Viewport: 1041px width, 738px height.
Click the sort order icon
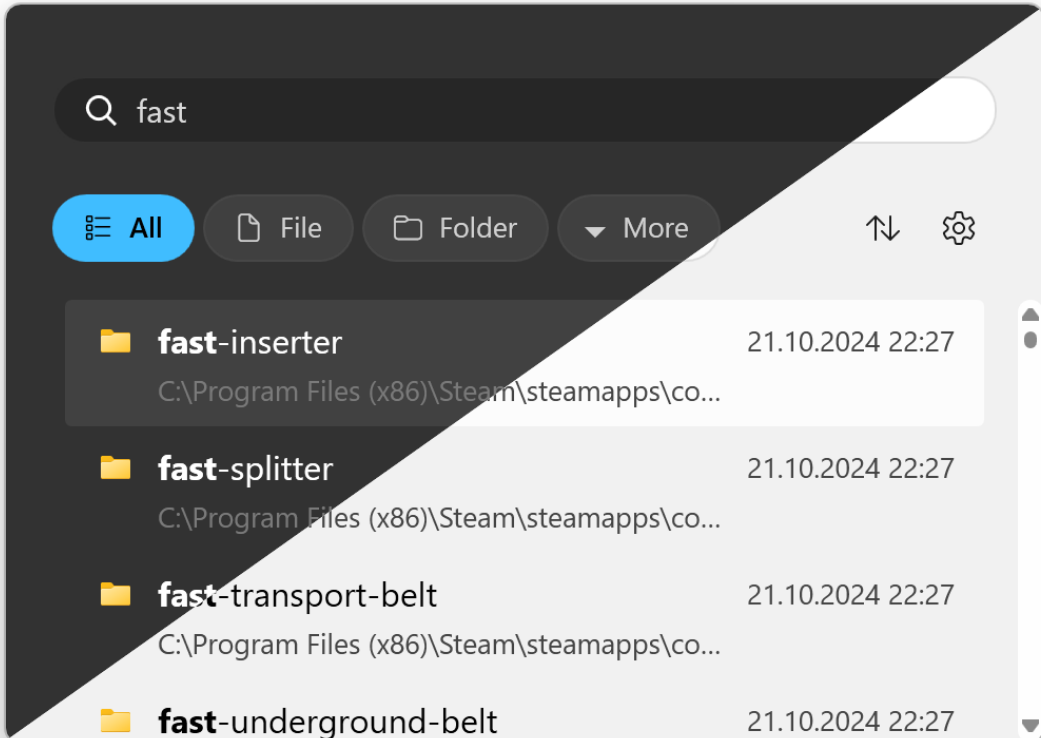click(882, 228)
